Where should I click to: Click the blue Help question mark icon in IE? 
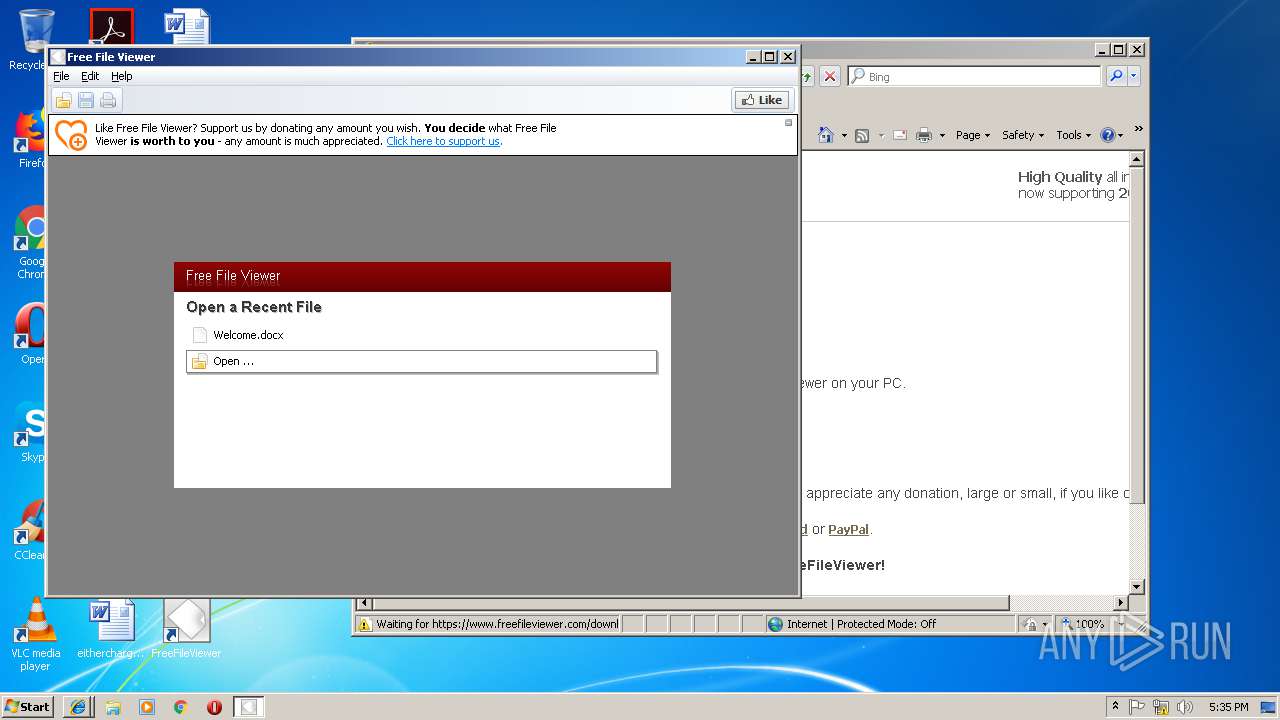(x=1107, y=135)
